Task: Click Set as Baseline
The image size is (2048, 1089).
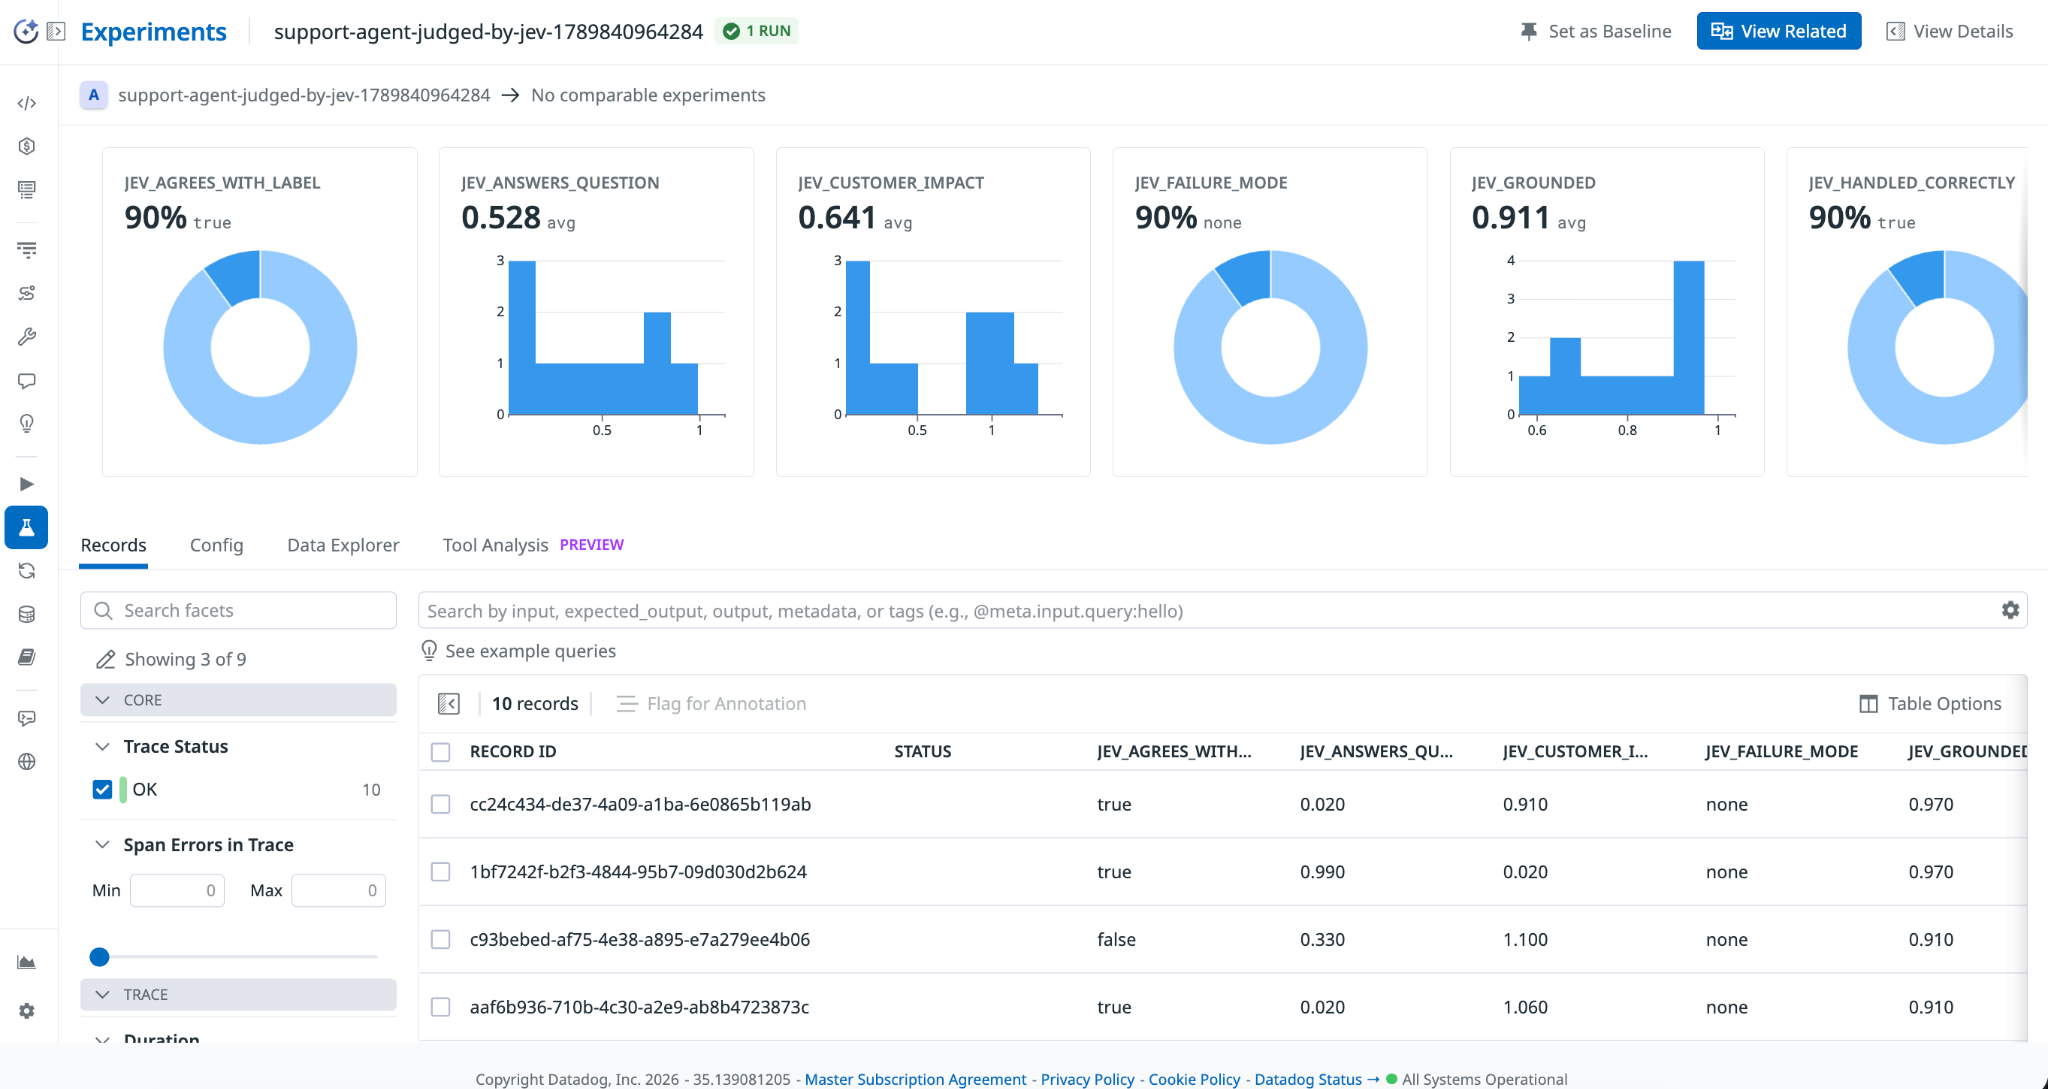Action: click(x=1595, y=31)
